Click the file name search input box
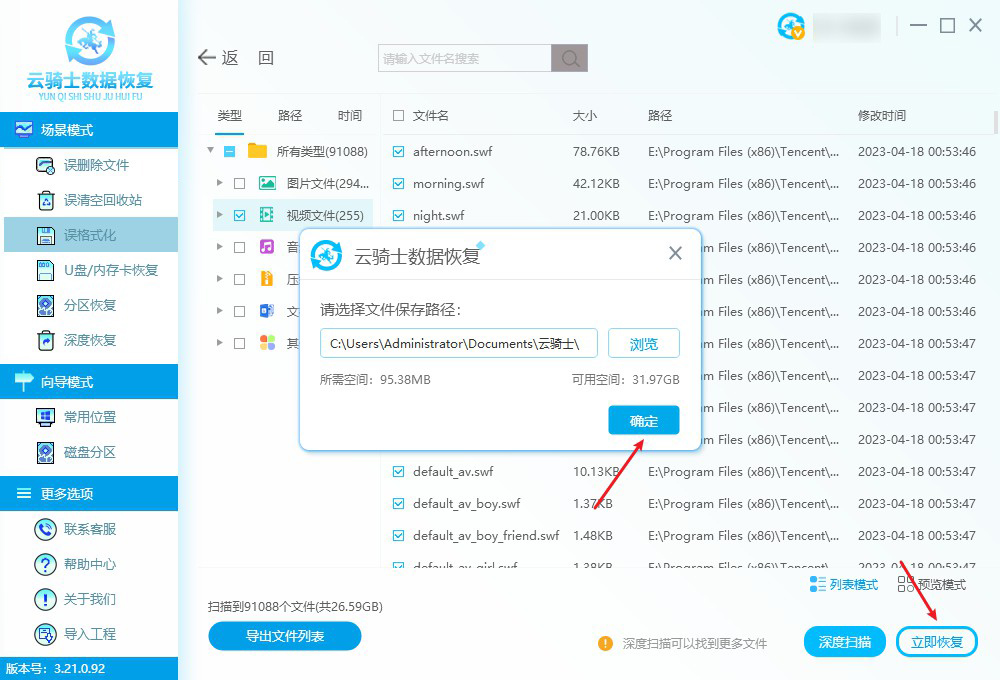The image size is (1000, 680). click(x=460, y=57)
